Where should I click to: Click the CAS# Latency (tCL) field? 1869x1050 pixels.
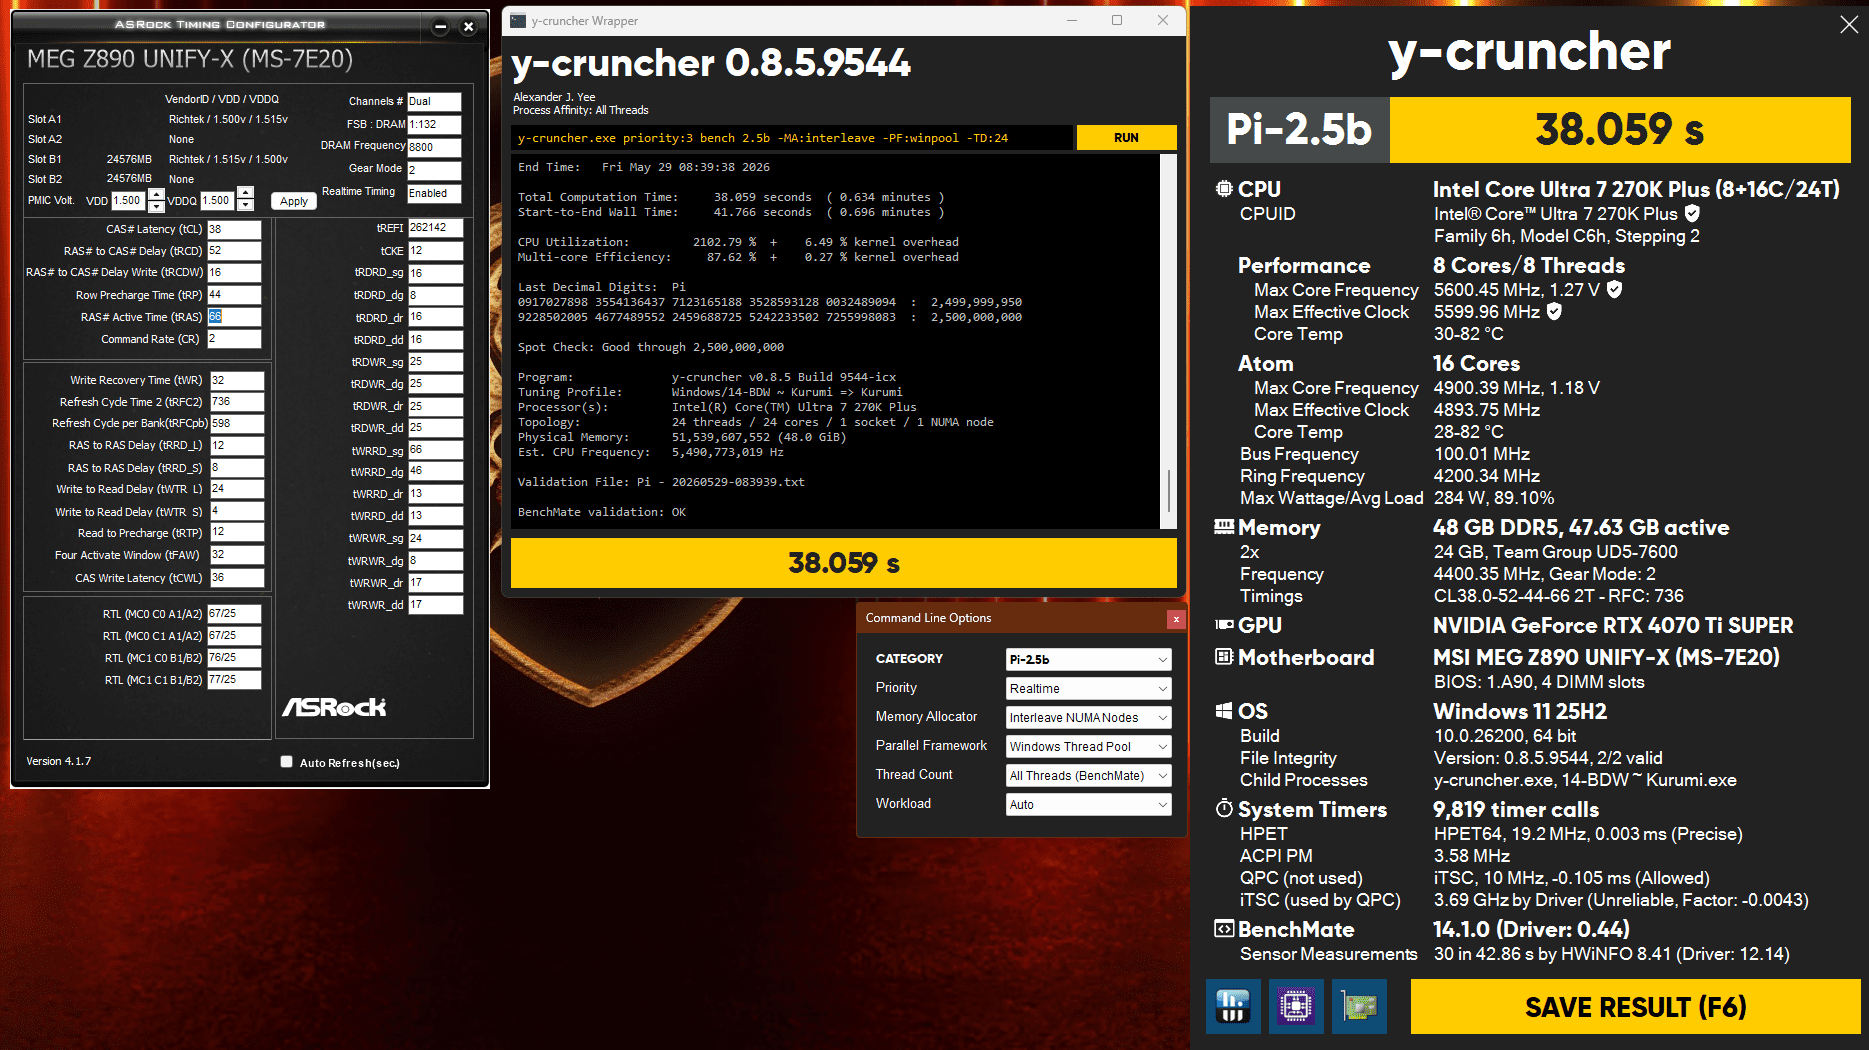coord(234,229)
